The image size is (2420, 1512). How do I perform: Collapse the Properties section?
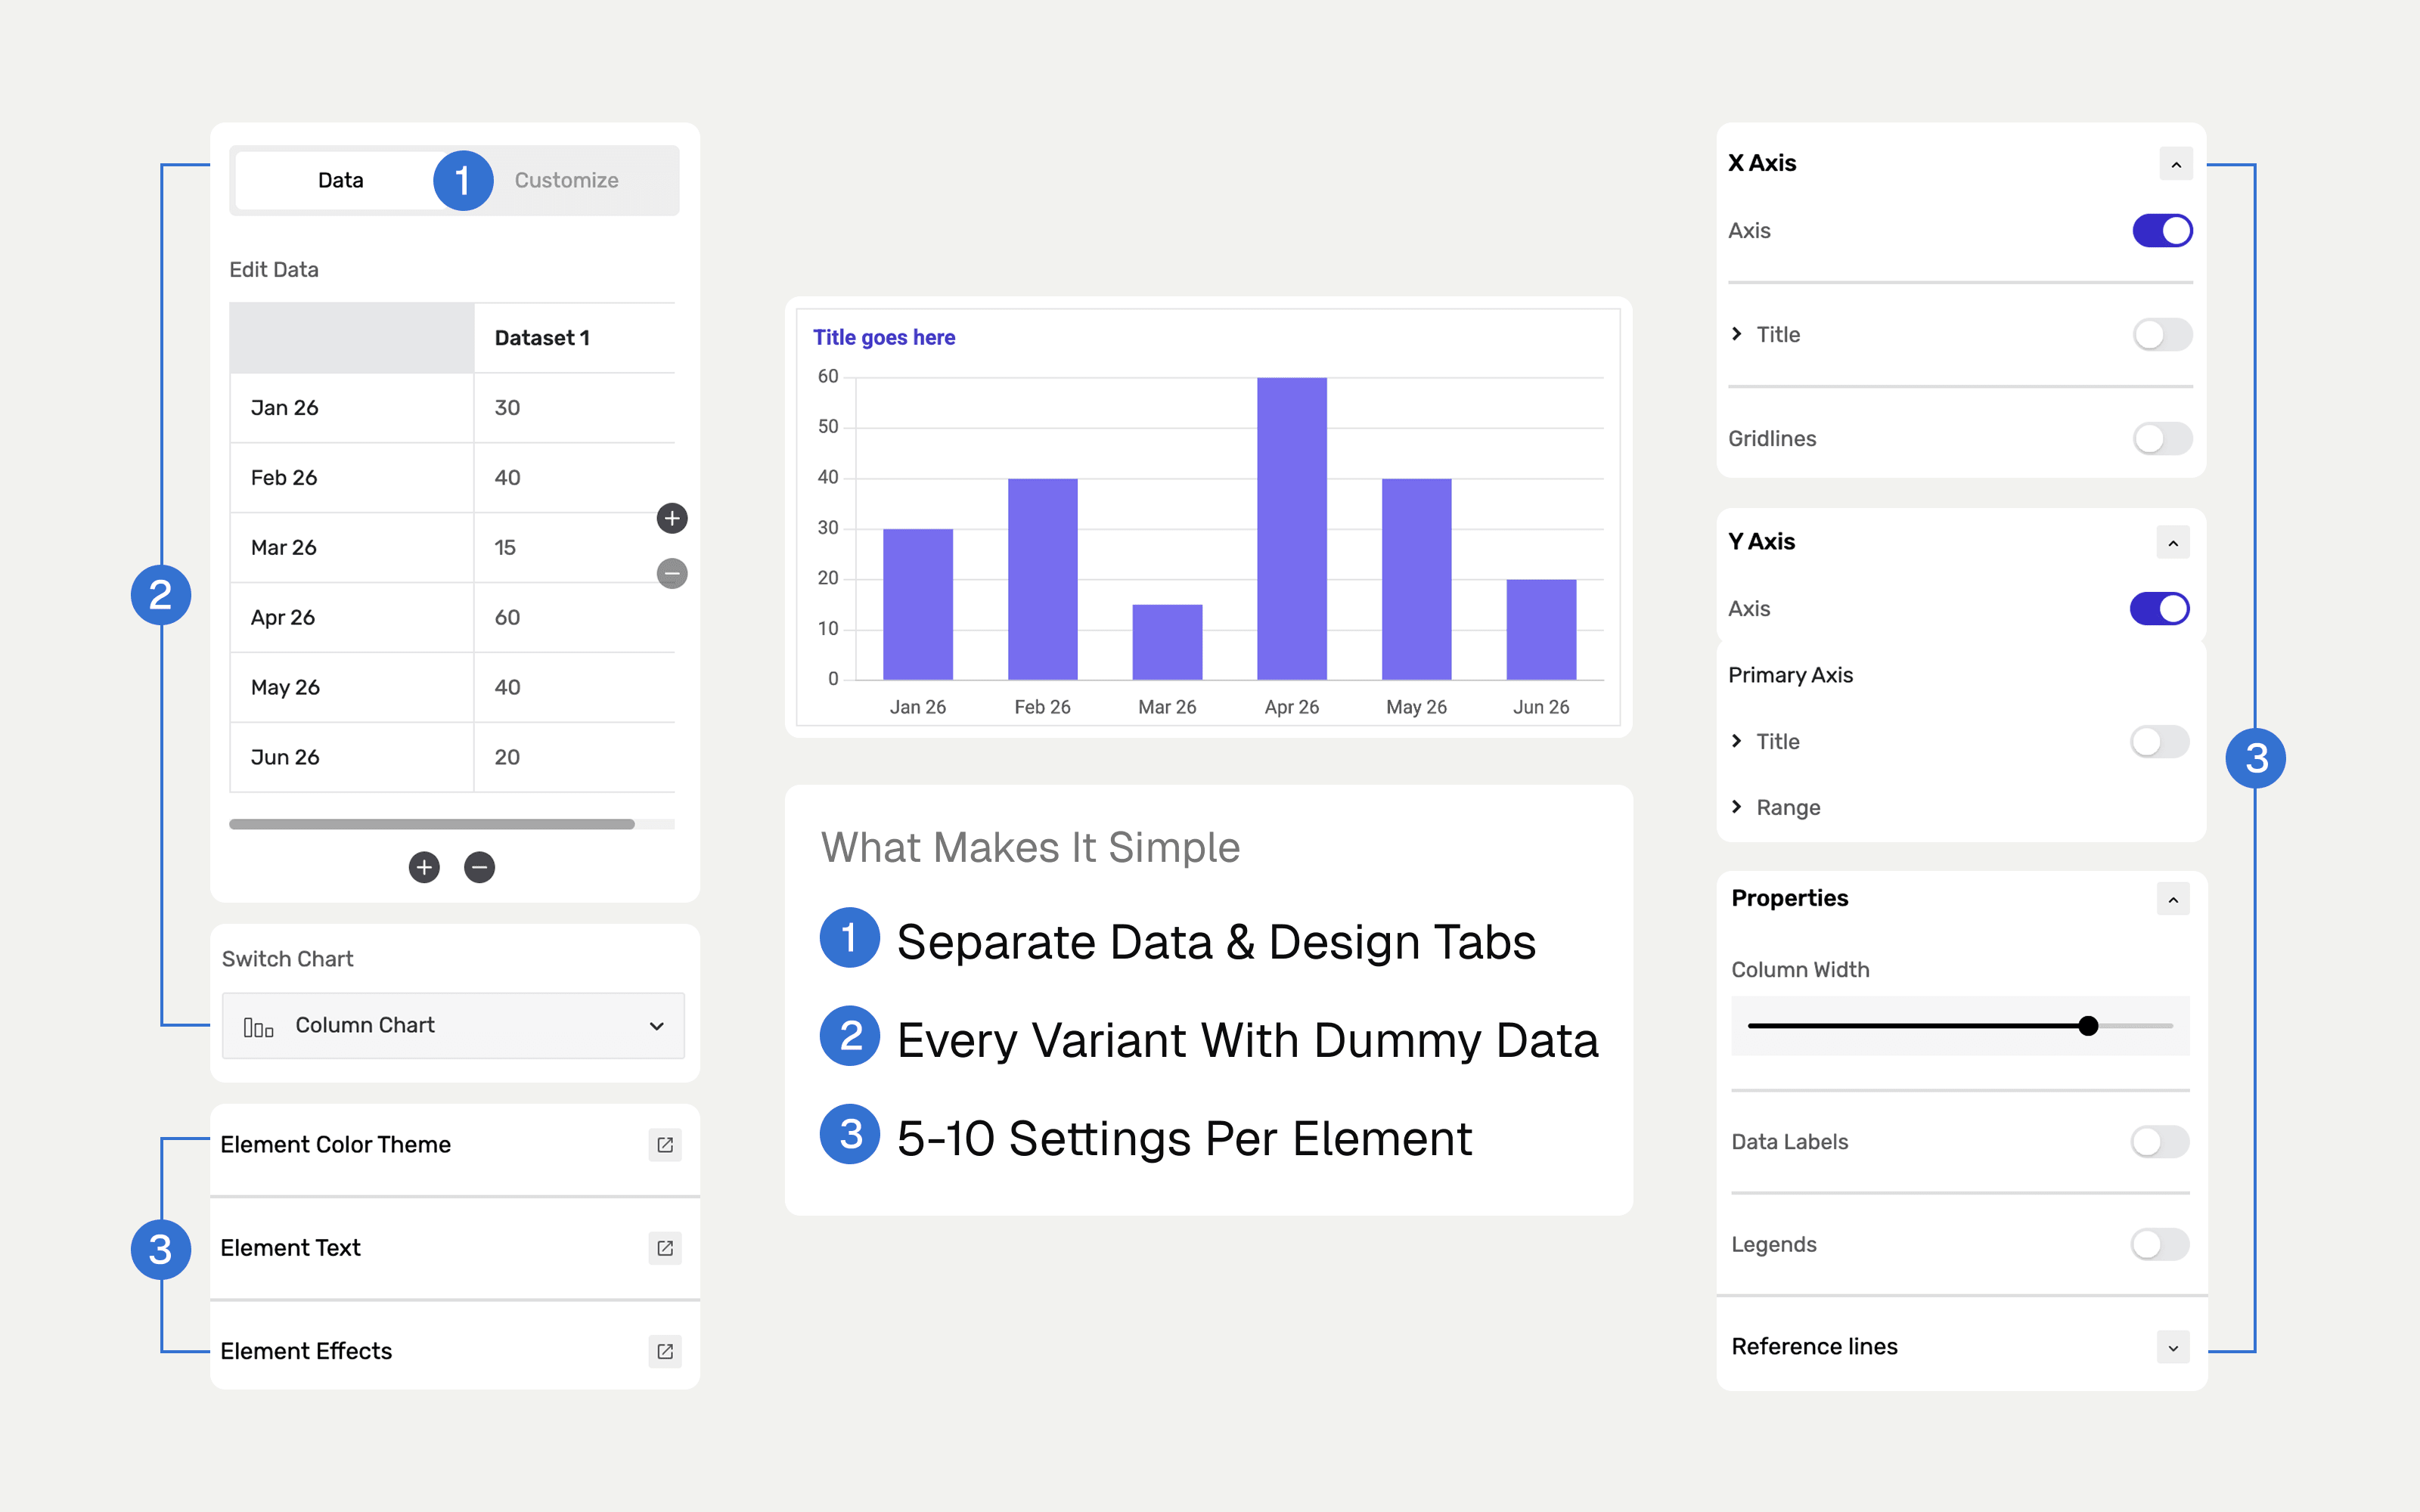(x=2173, y=900)
